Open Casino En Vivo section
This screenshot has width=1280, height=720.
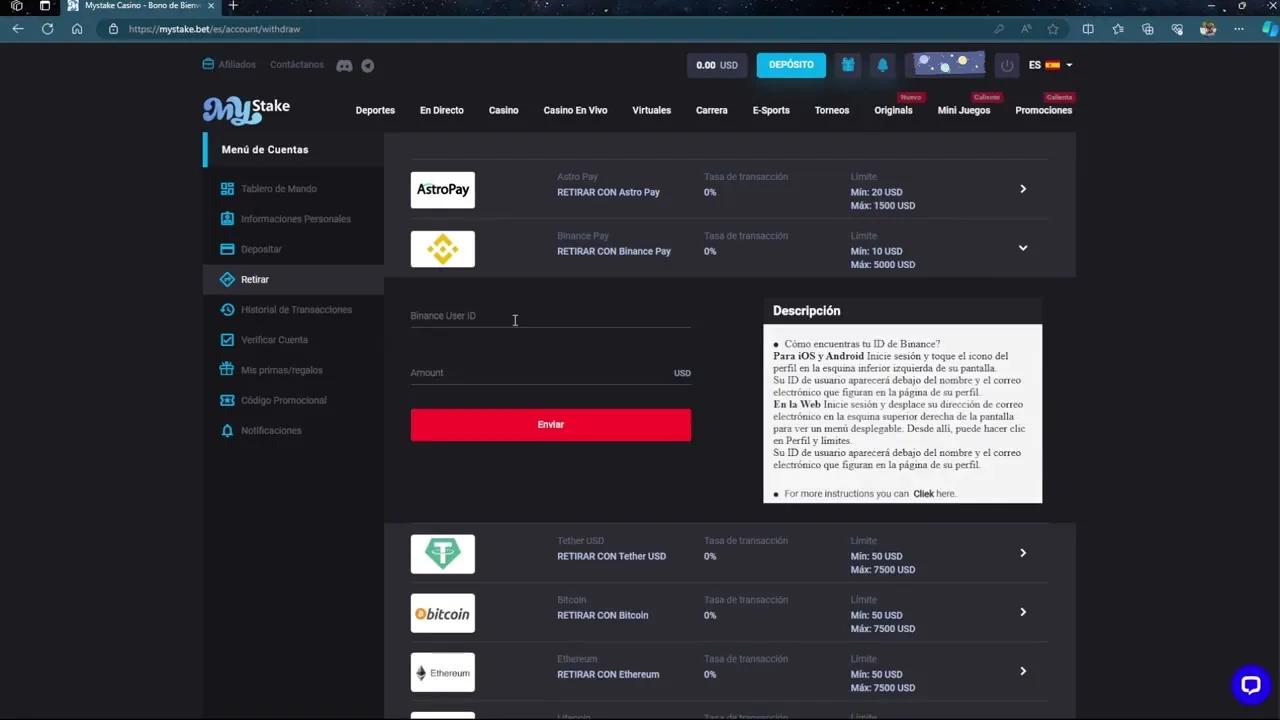[x=575, y=110]
